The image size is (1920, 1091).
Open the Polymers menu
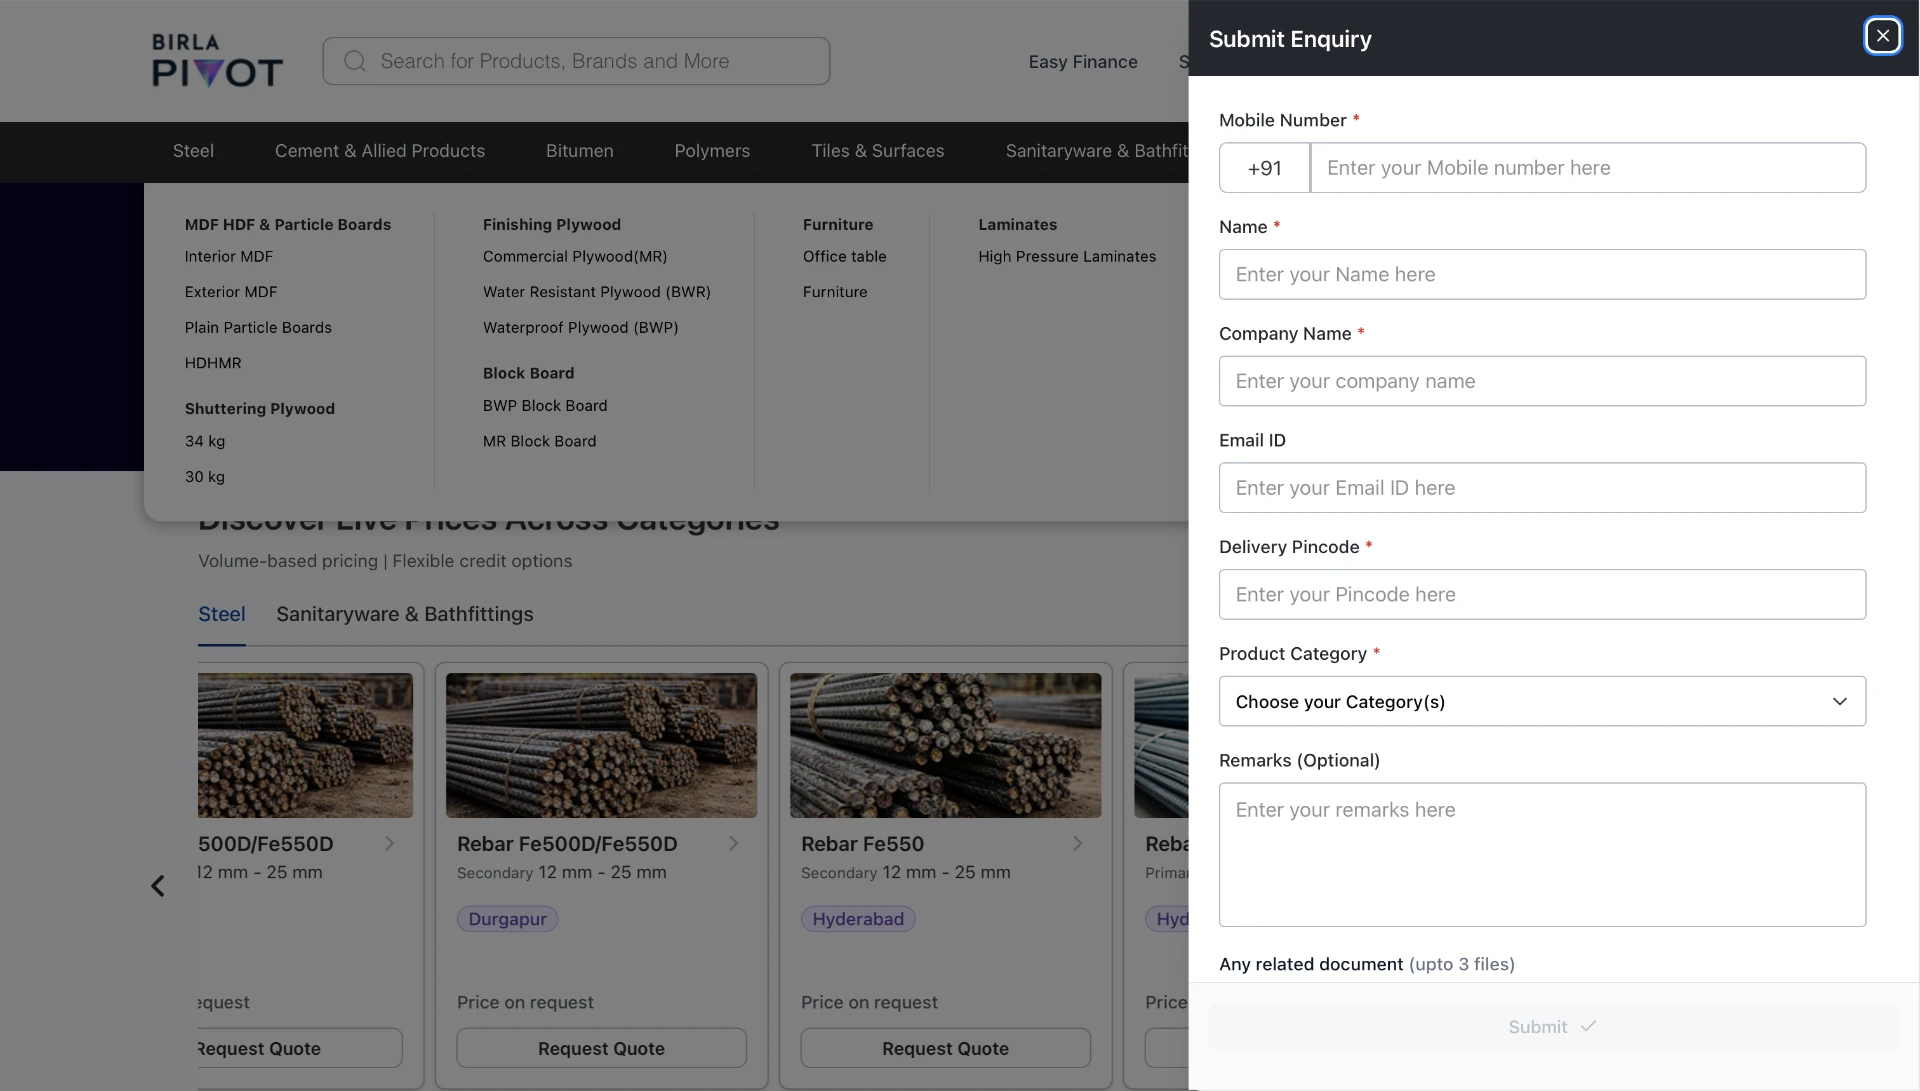tap(712, 151)
